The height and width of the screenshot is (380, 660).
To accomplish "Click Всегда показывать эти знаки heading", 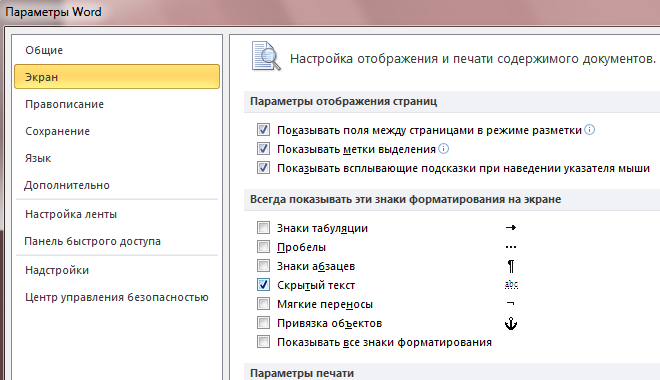I will (x=405, y=199).
